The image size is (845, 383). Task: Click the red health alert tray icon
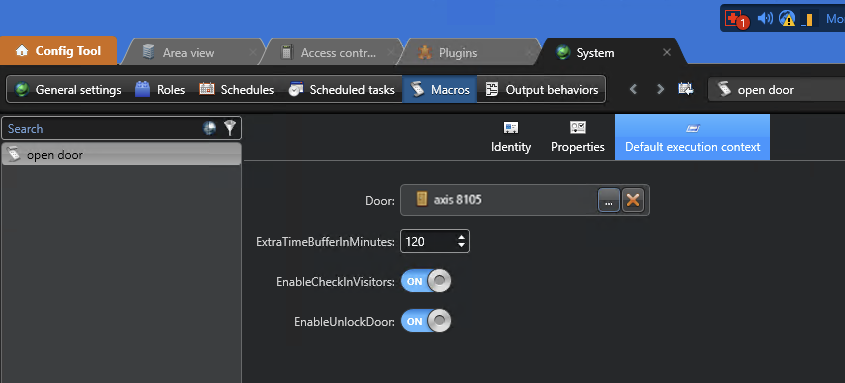pyautogui.click(x=736, y=19)
